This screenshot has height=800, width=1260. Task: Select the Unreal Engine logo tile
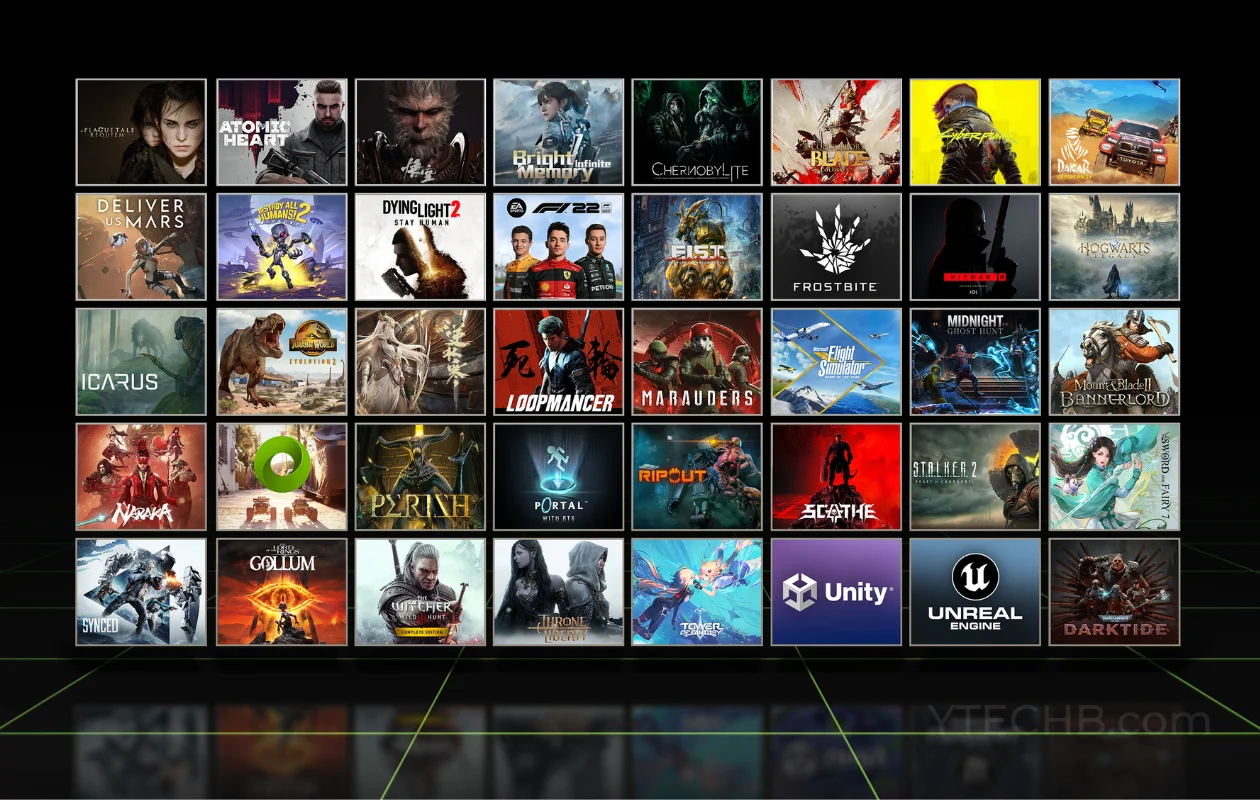pyautogui.click(x=975, y=592)
